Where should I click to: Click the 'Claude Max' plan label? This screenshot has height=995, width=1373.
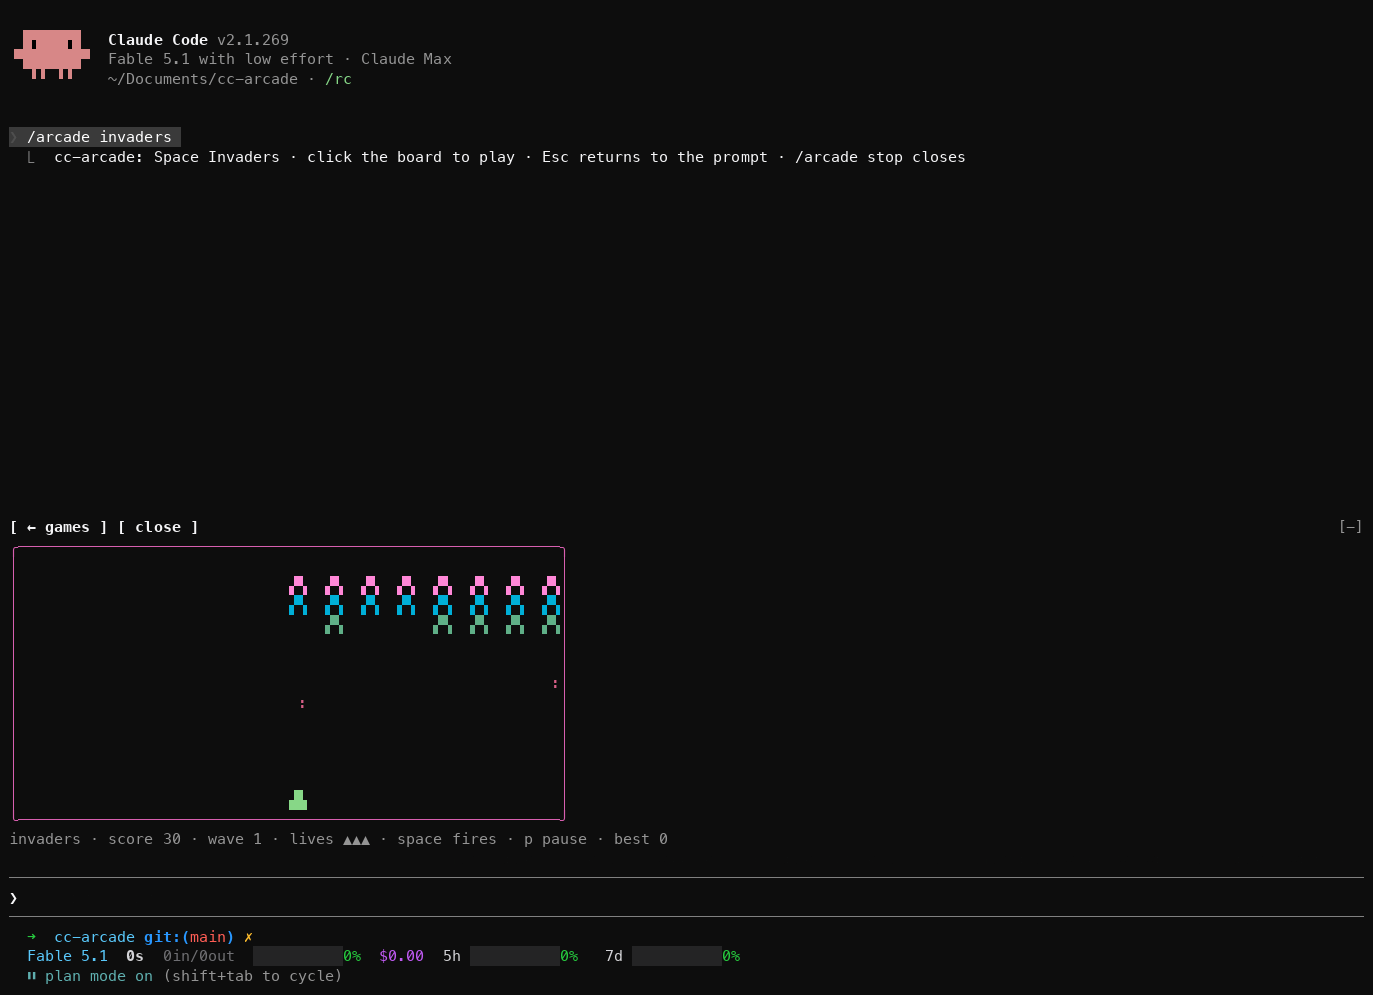coord(406,59)
